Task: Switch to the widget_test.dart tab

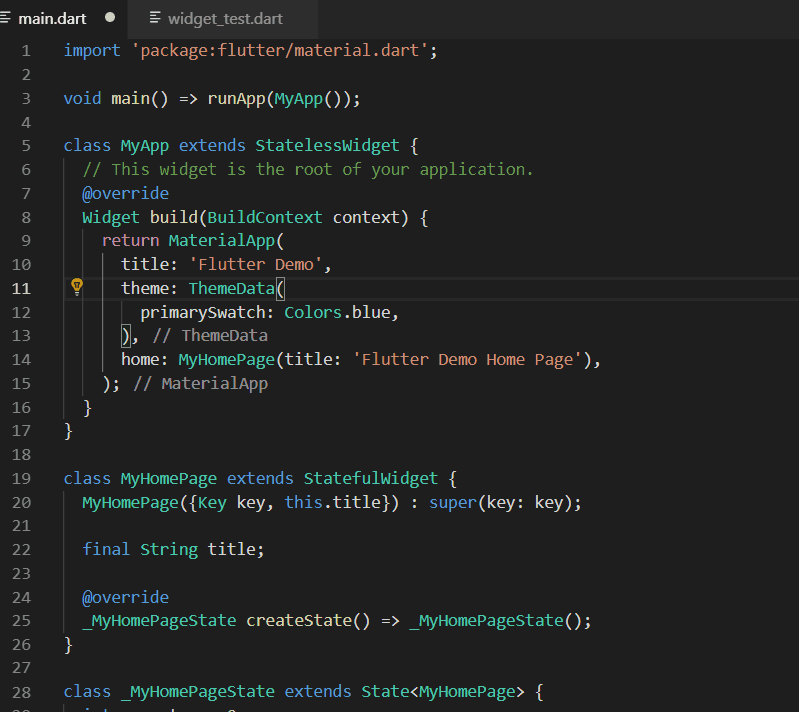Action: tap(225, 19)
